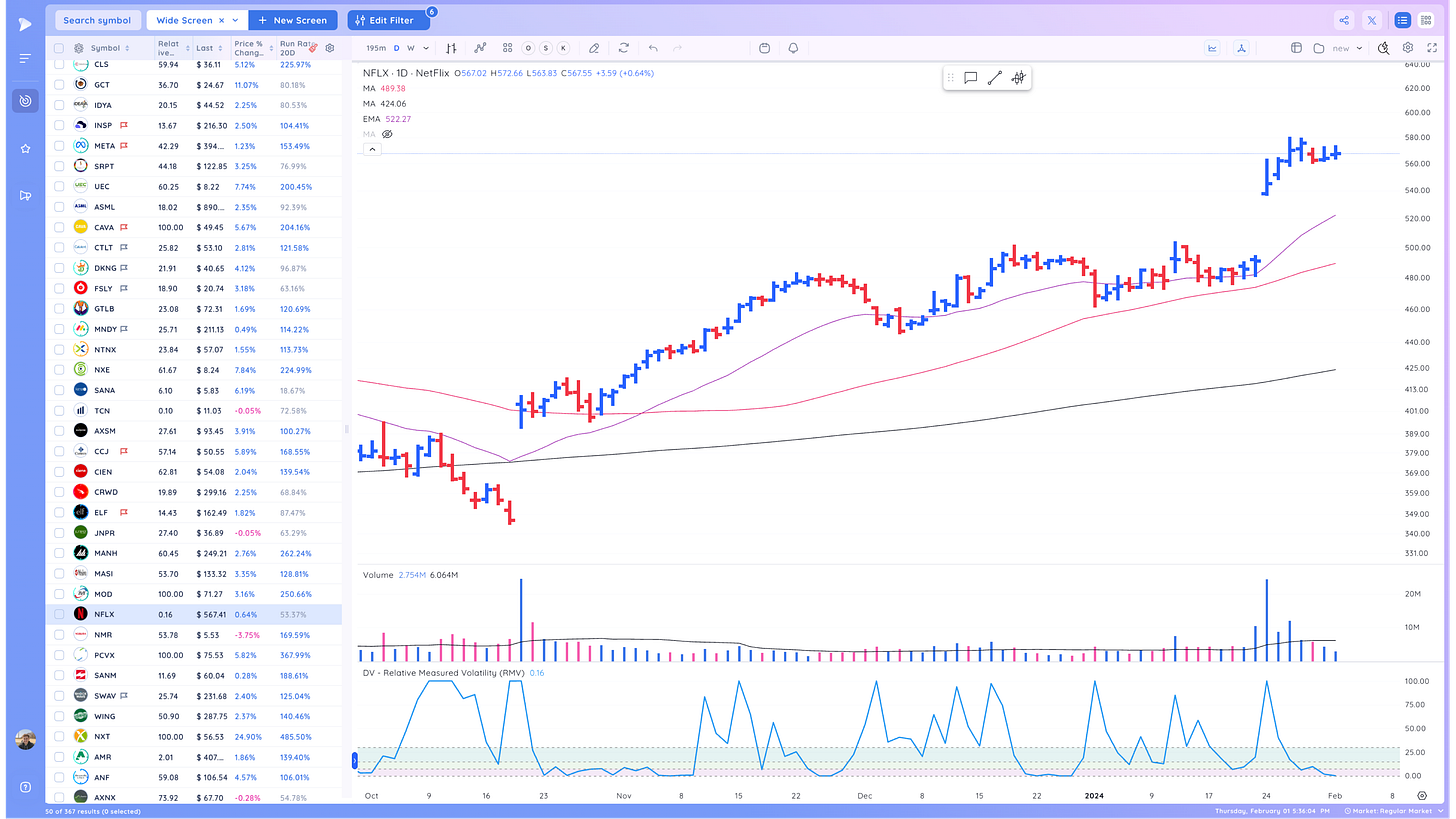Open the indicators icon in chart toolbar
The image size is (1456, 819).
coord(480,48)
